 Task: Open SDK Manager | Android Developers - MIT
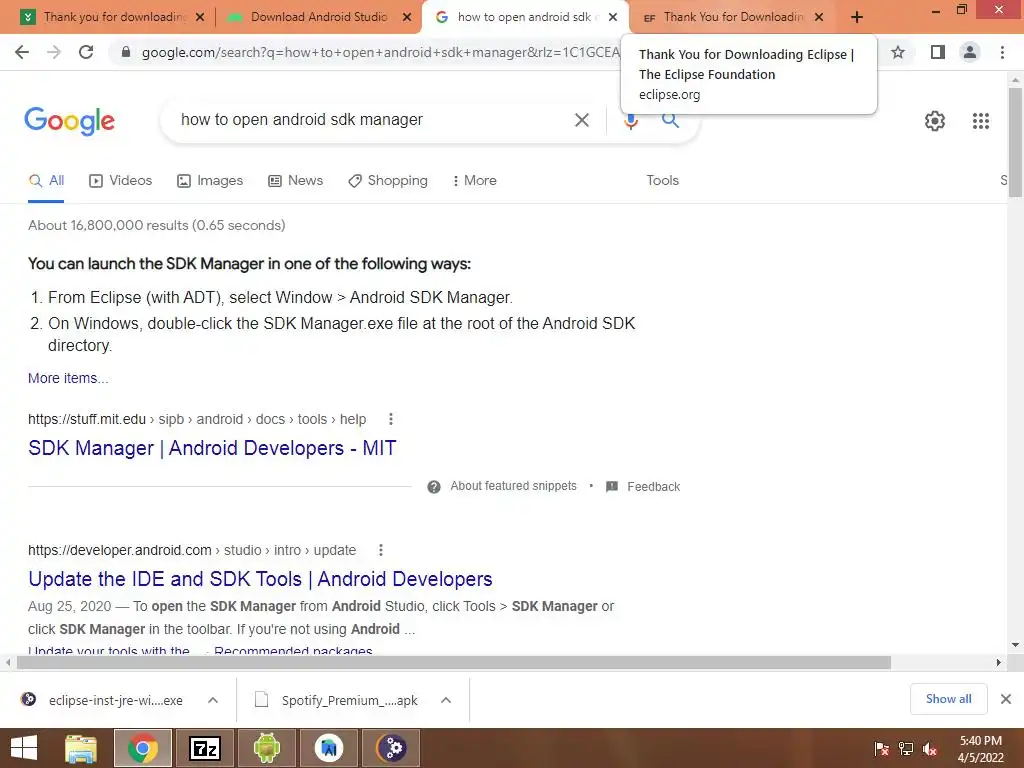pyautogui.click(x=212, y=448)
